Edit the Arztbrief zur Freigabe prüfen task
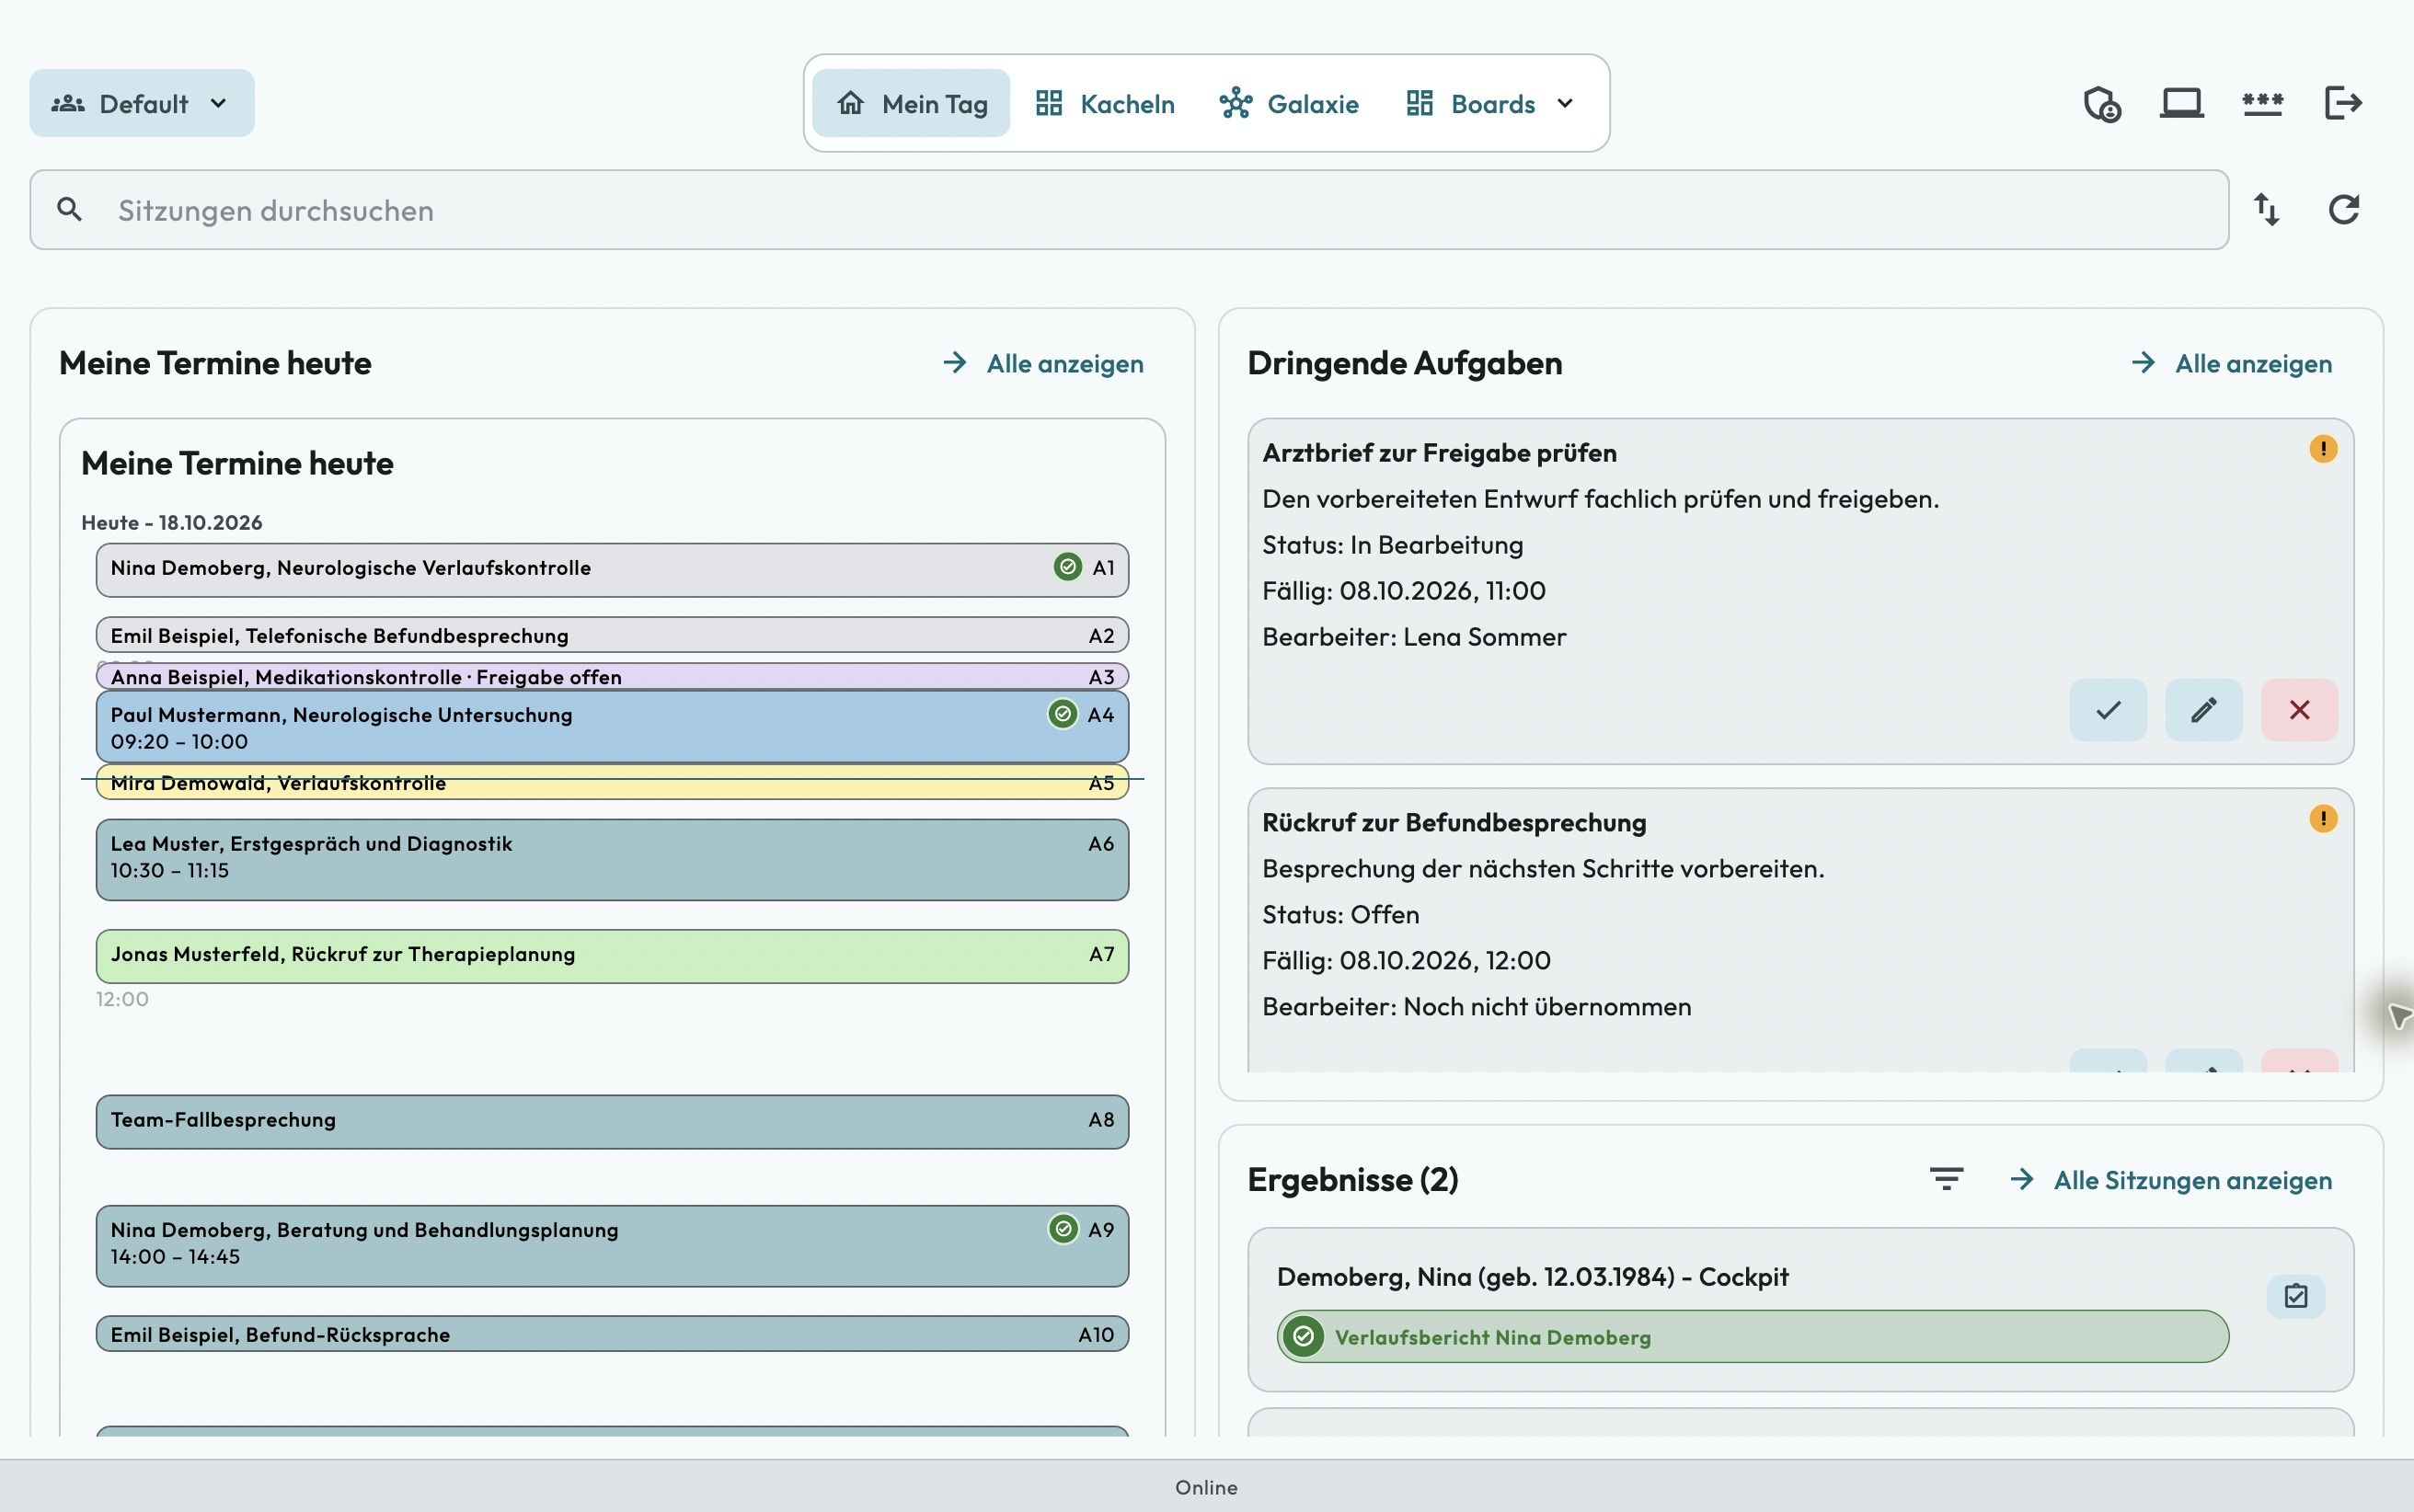2414x1512 pixels. (x=2204, y=710)
